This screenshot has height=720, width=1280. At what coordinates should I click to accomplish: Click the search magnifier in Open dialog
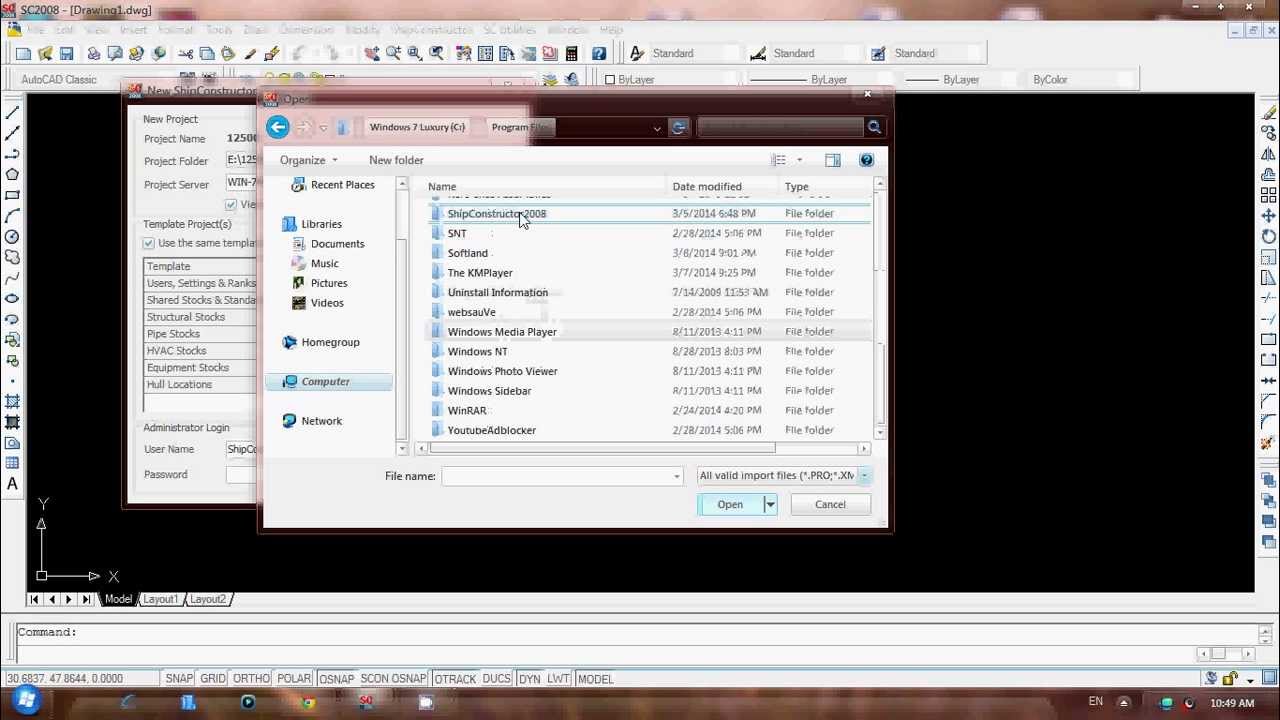(874, 127)
